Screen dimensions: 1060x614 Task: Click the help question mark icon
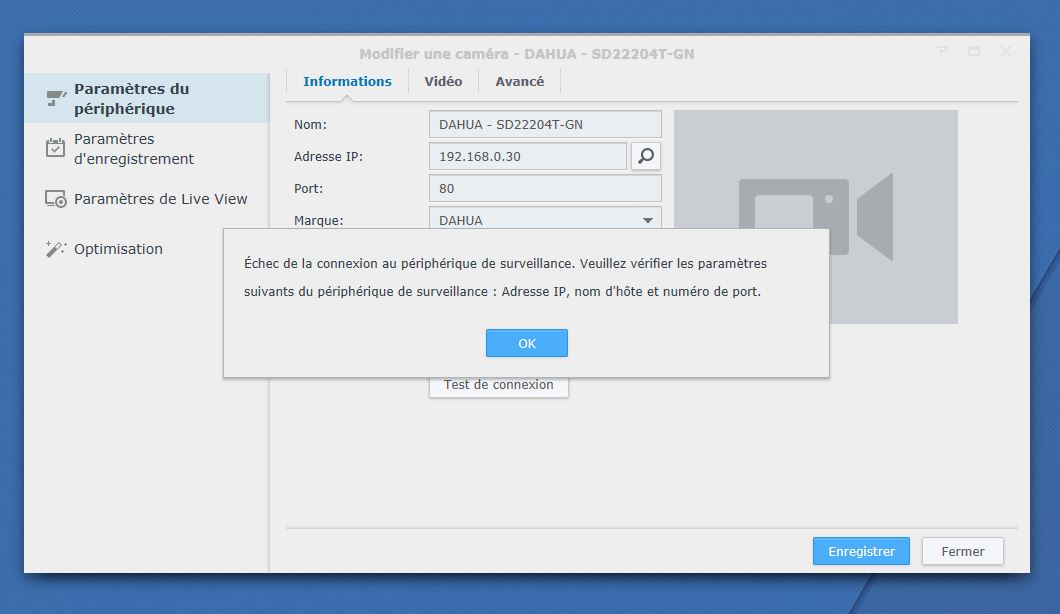coord(943,51)
